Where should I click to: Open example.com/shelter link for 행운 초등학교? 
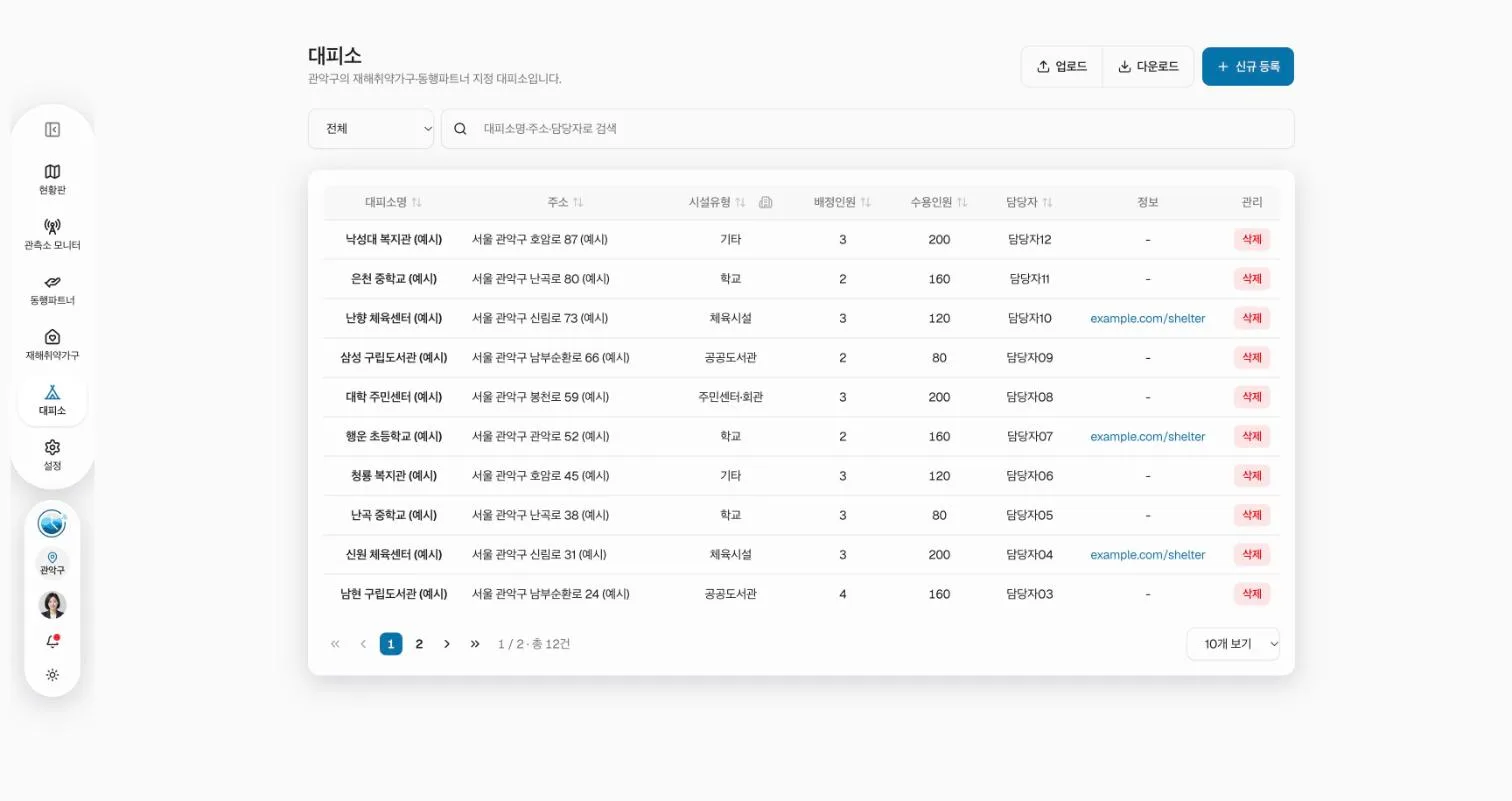(1147, 436)
